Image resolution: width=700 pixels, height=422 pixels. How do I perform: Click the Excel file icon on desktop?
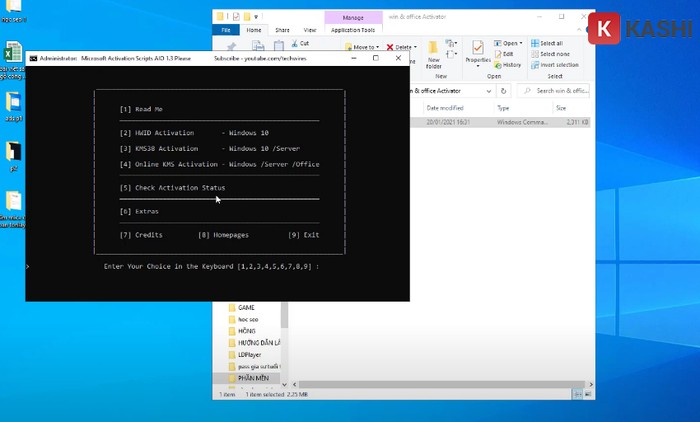click(13, 53)
